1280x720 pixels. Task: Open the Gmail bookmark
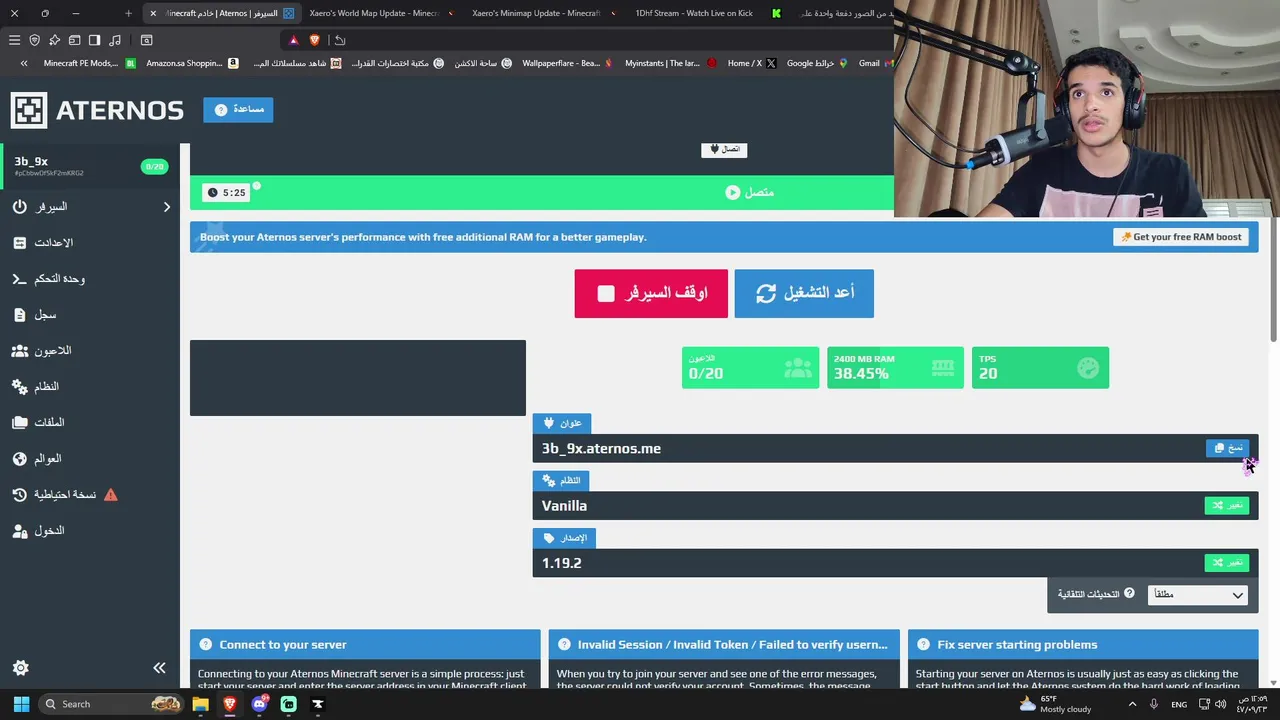(875, 63)
